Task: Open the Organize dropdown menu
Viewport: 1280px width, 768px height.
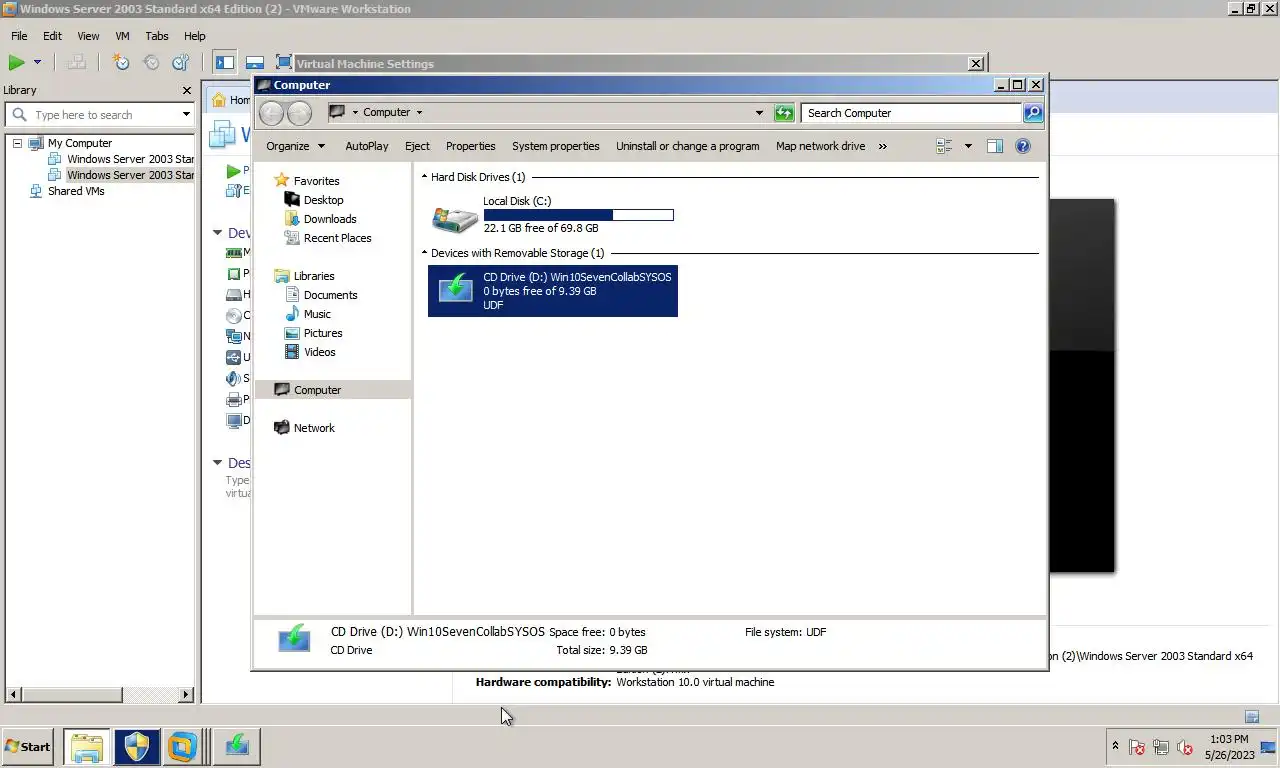Action: [x=295, y=146]
